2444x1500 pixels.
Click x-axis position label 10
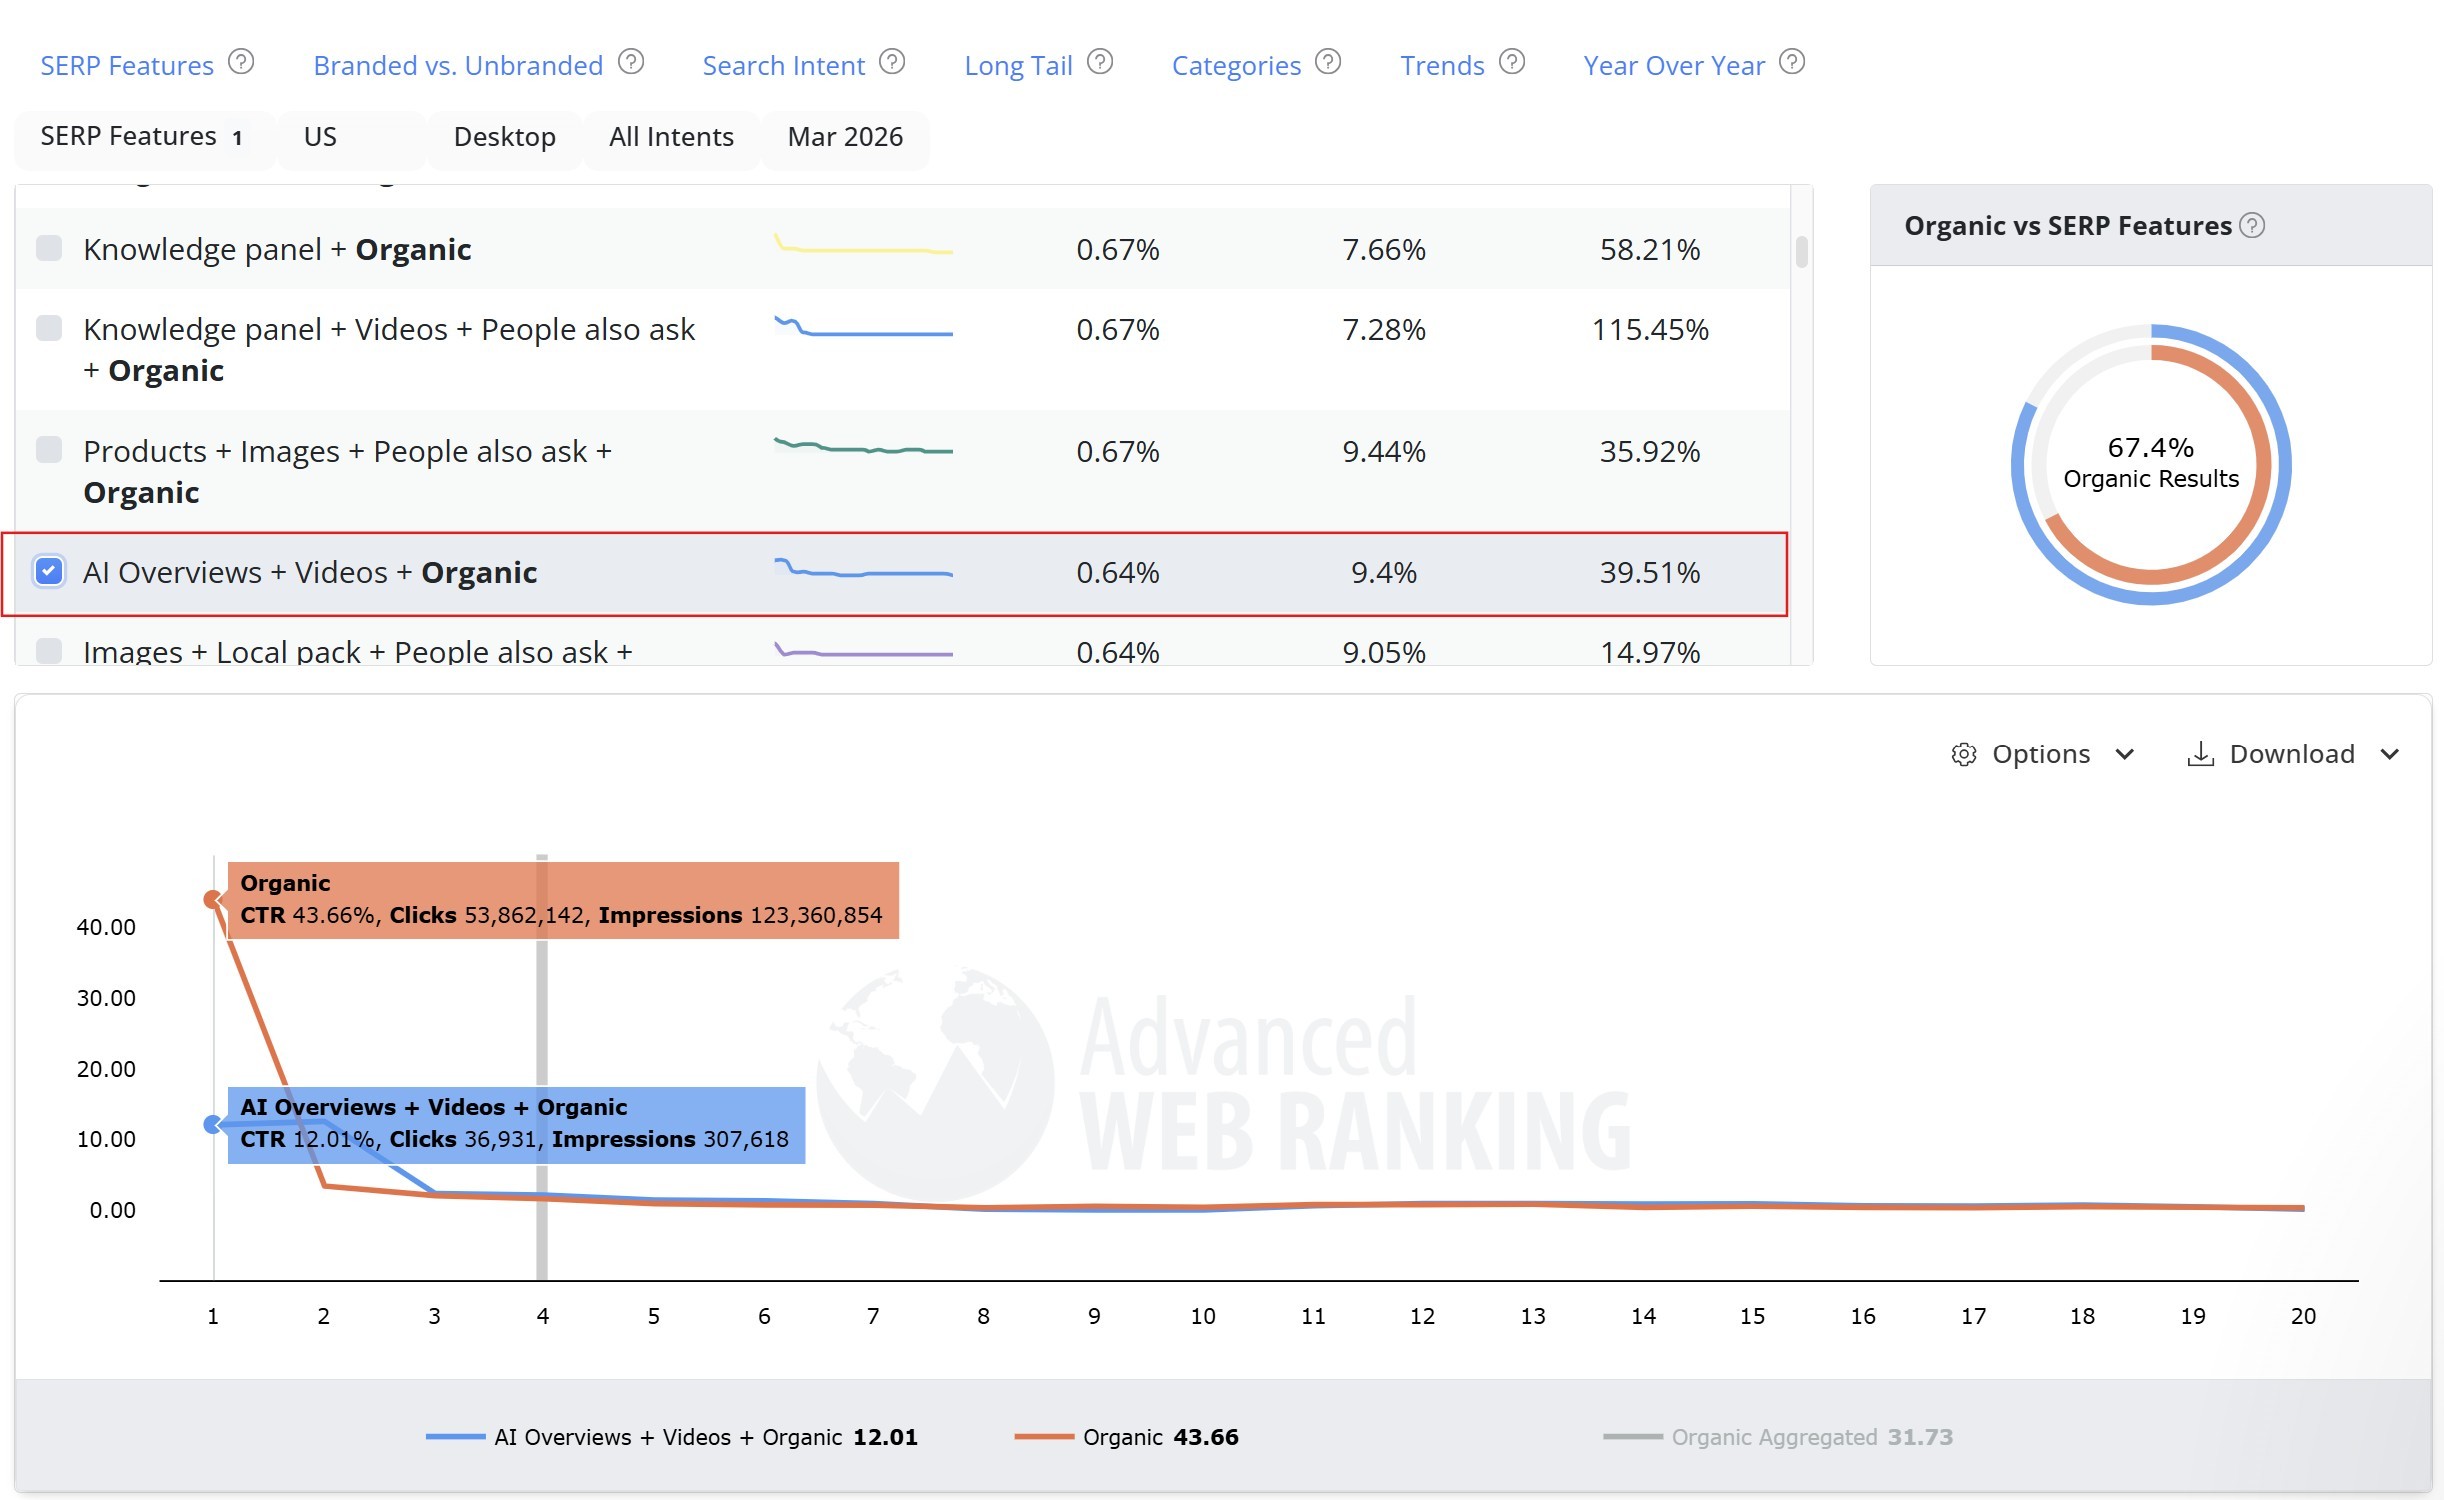(1203, 1316)
